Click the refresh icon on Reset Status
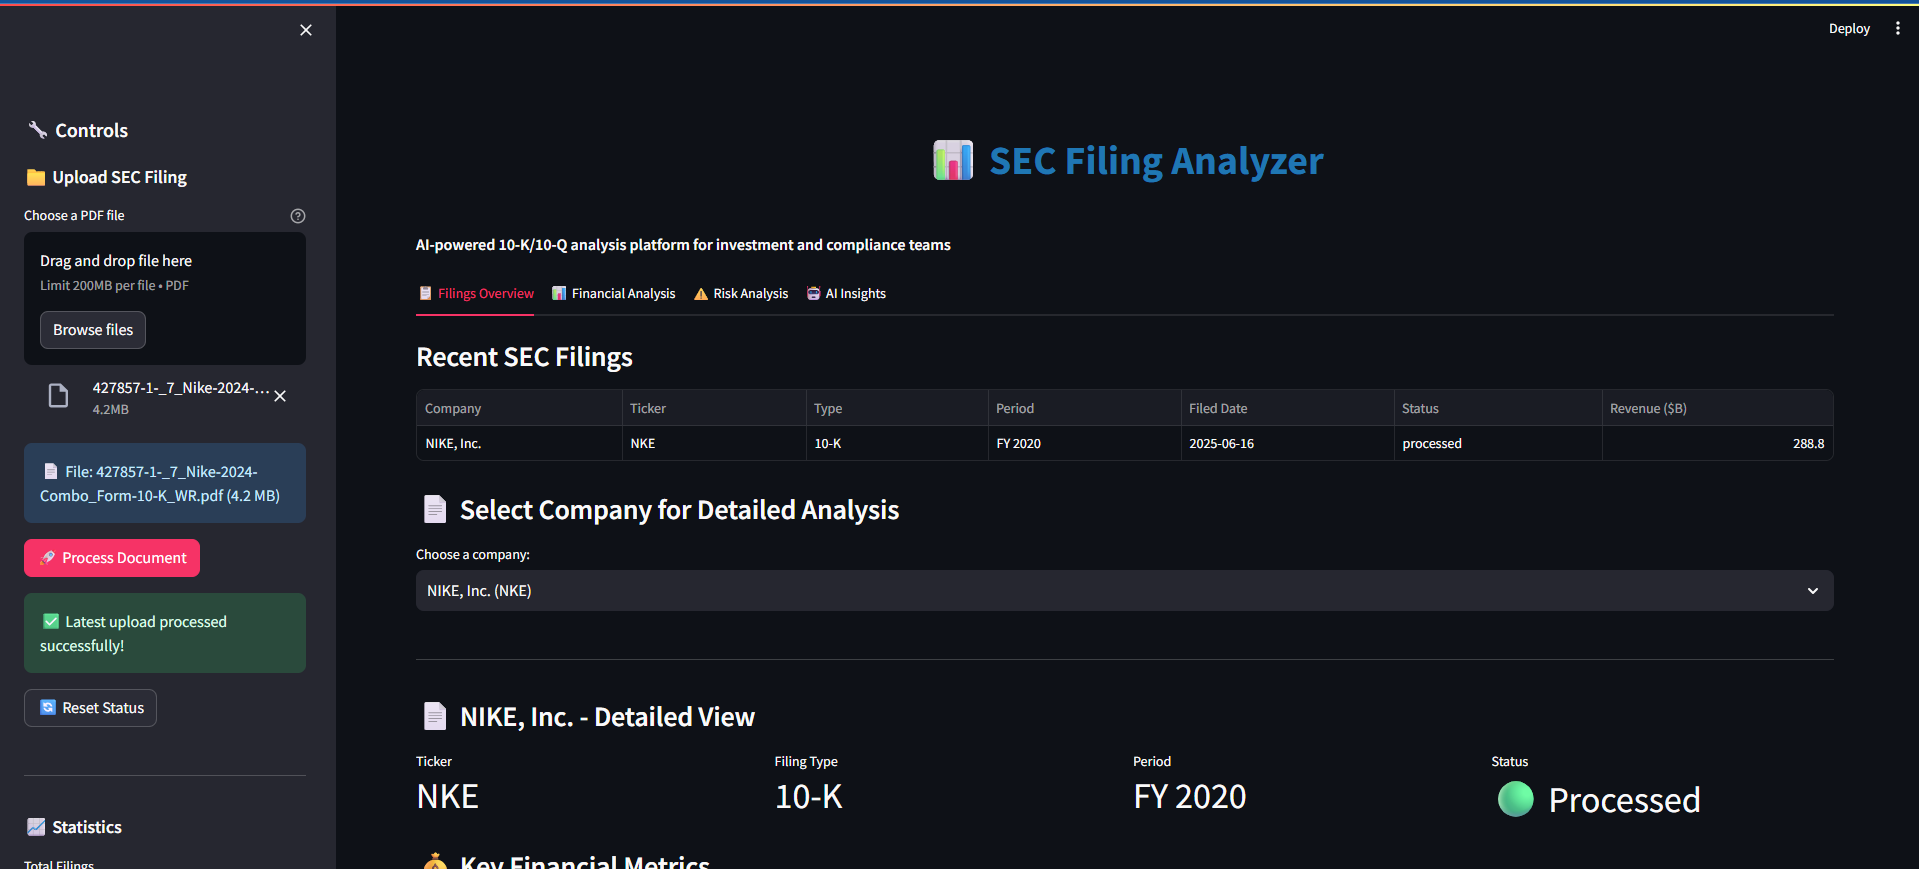Screen dimensions: 1919x869 point(48,708)
